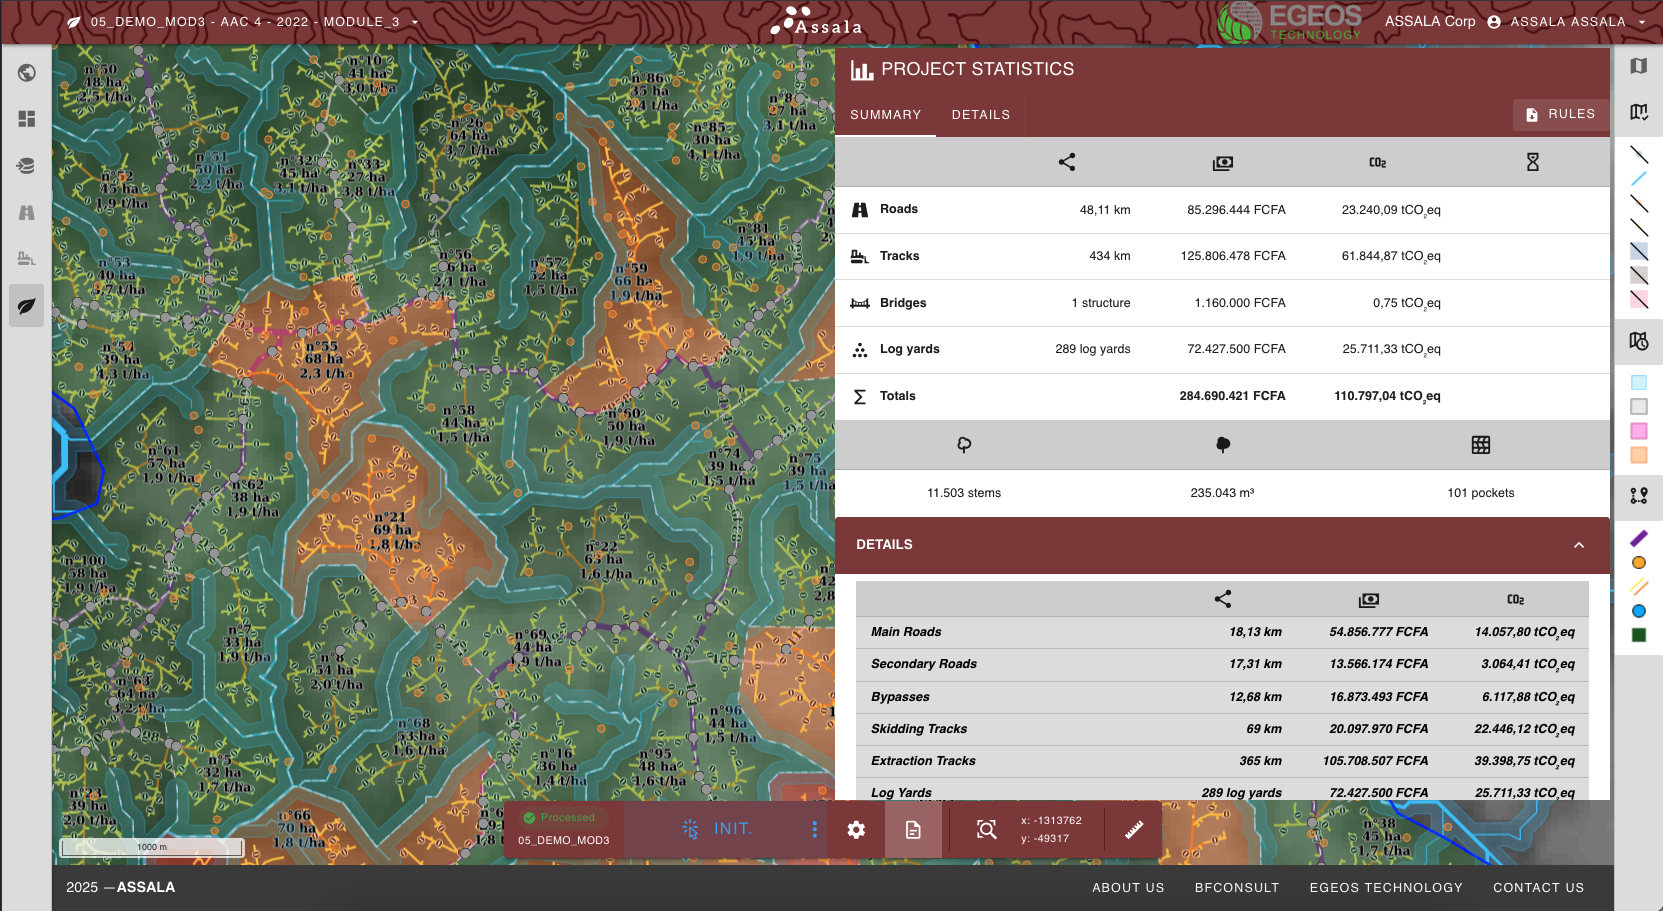Screen dimensions: 1663x911
Task: Open the database import icon in sidebar
Action: [27, 166]
